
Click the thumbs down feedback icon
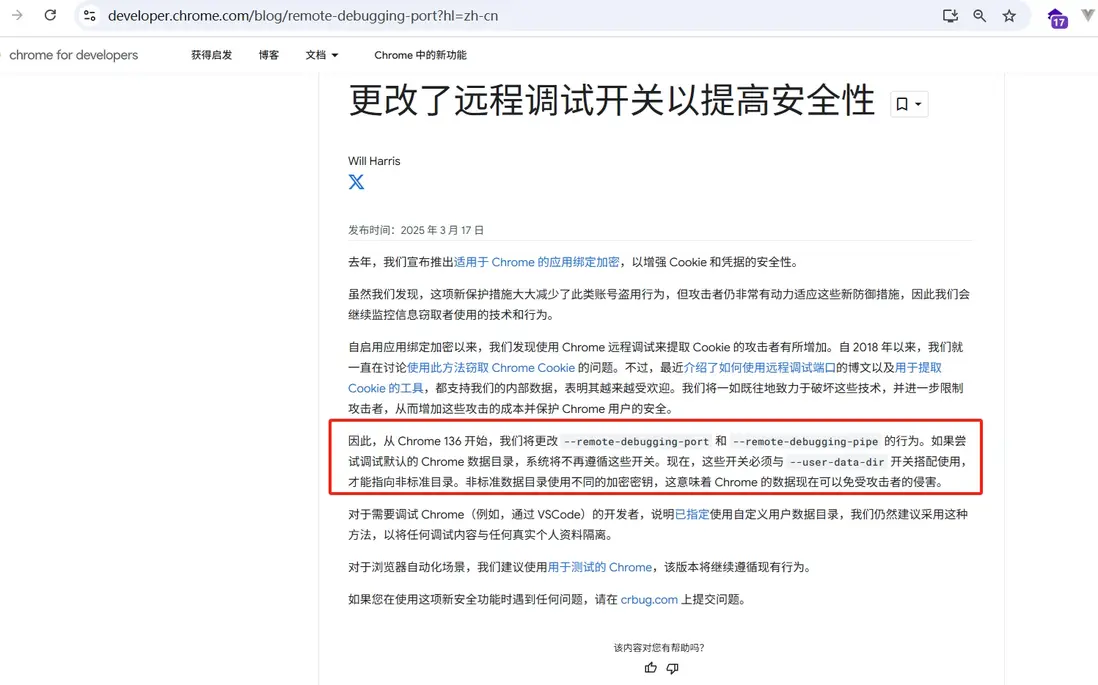click(x=672, y=668)
